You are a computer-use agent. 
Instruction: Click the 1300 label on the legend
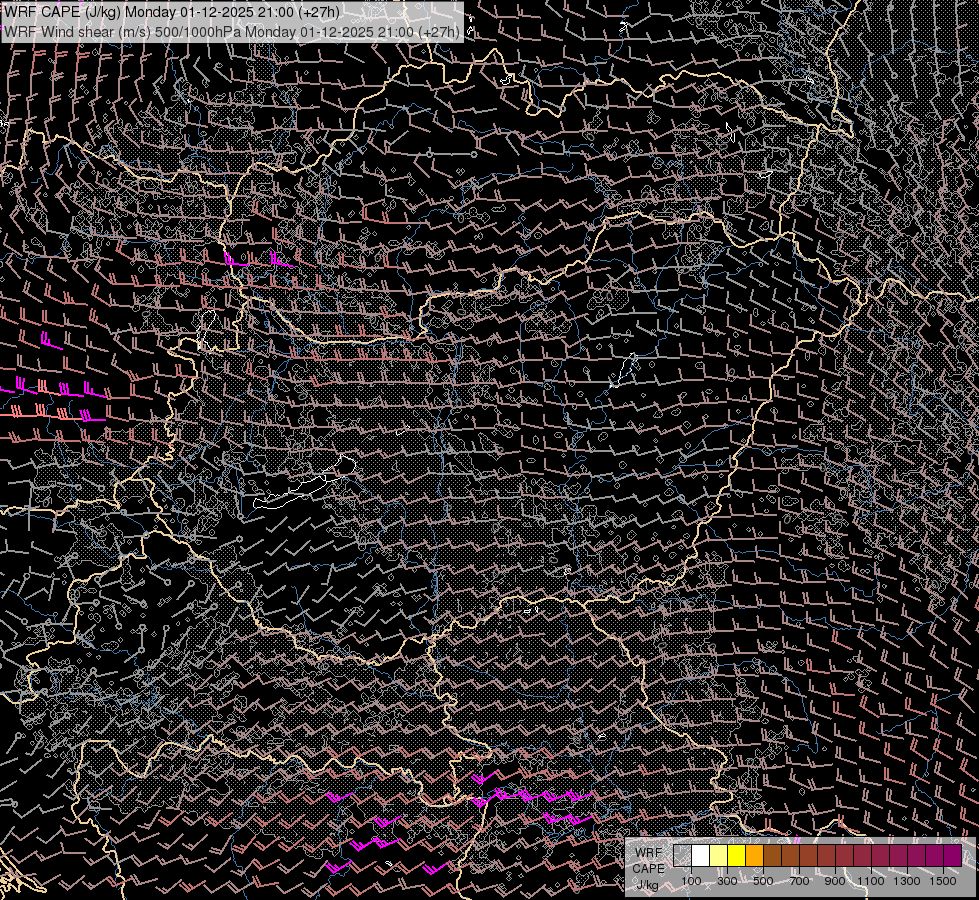(x=907, y=881)
